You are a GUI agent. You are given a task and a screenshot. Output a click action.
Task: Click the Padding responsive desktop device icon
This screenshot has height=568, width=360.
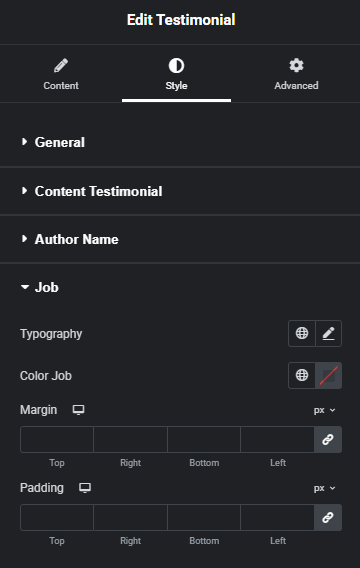(85, 488)
